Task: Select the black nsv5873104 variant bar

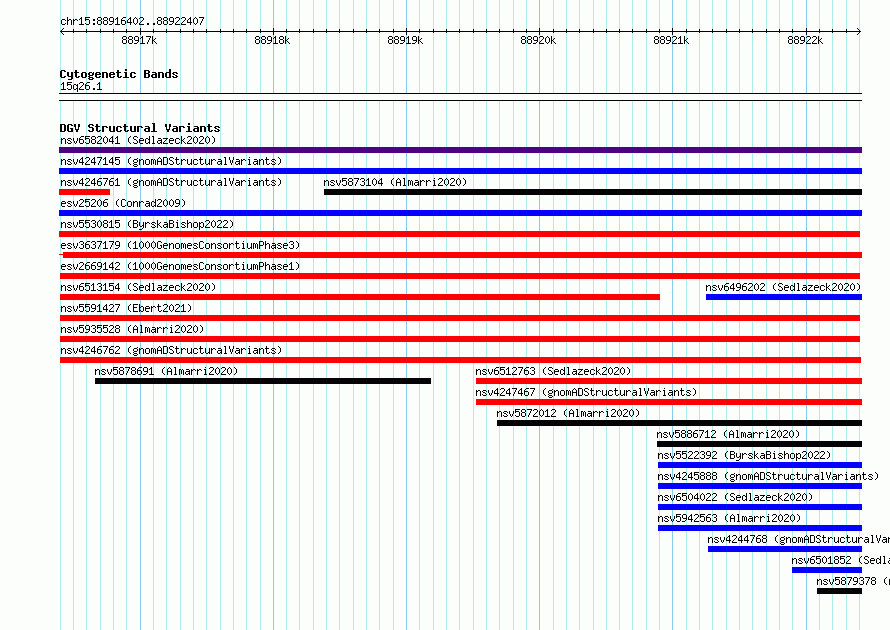Action: pos(593,192)
